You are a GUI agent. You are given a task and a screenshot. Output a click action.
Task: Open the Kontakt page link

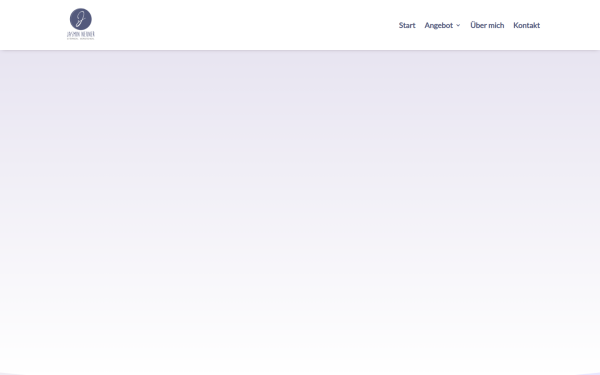click(x=527, y=25)
